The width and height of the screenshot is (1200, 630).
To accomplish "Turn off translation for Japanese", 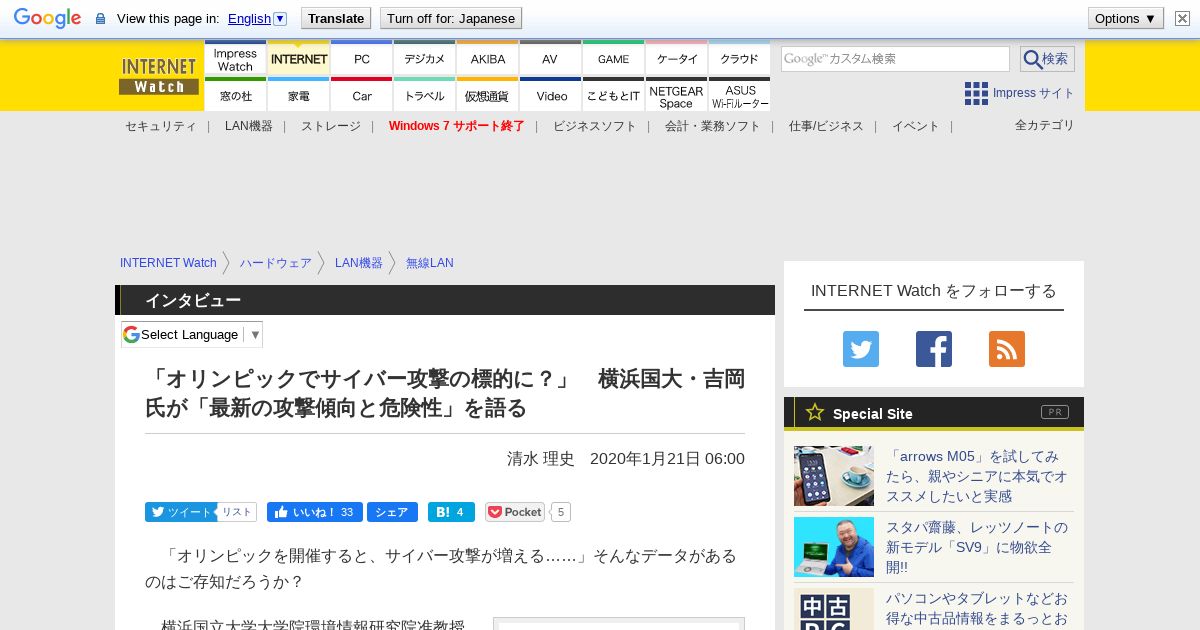I will pyautogui.click(x=451, y=18).
